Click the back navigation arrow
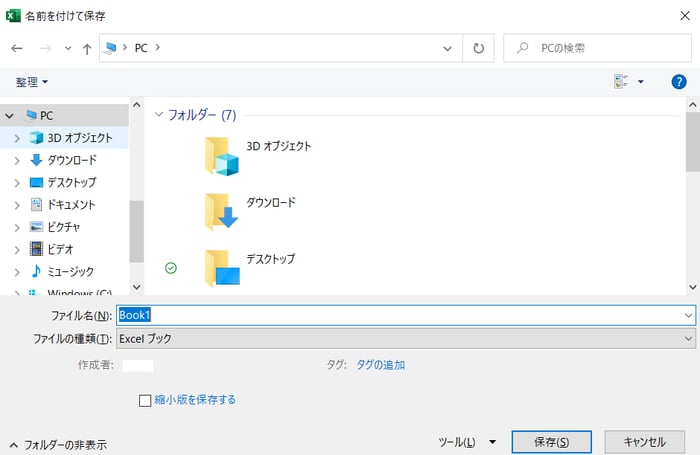 click(17, 48)
